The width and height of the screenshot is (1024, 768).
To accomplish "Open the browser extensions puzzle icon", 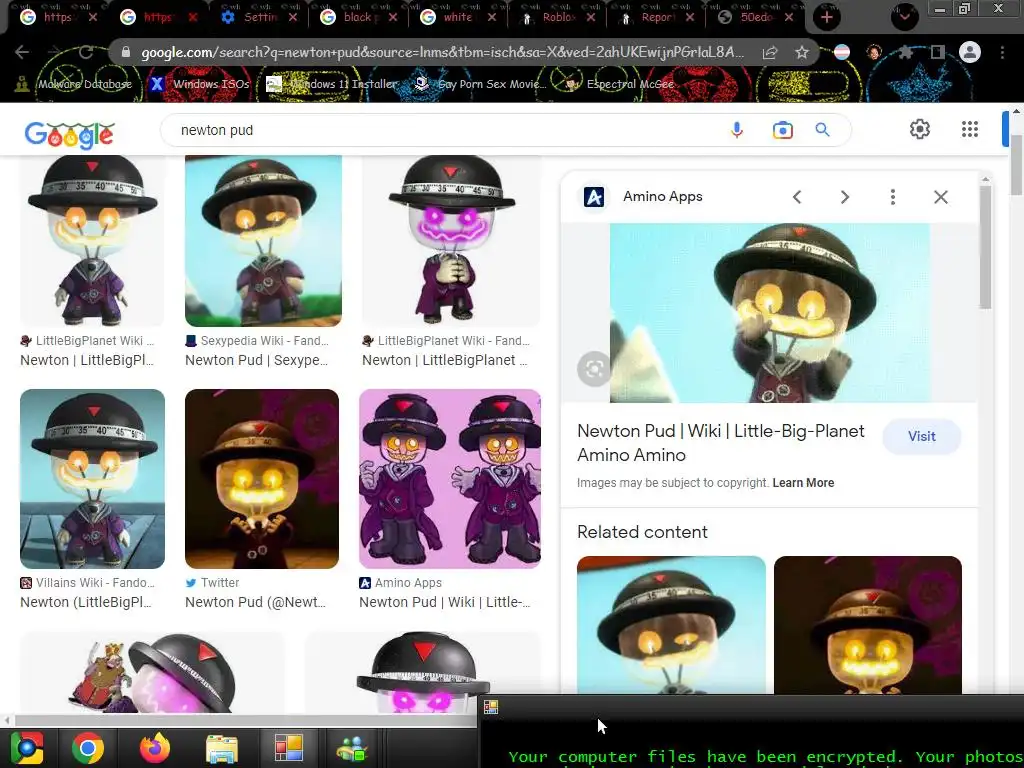I will pos(906,52).
